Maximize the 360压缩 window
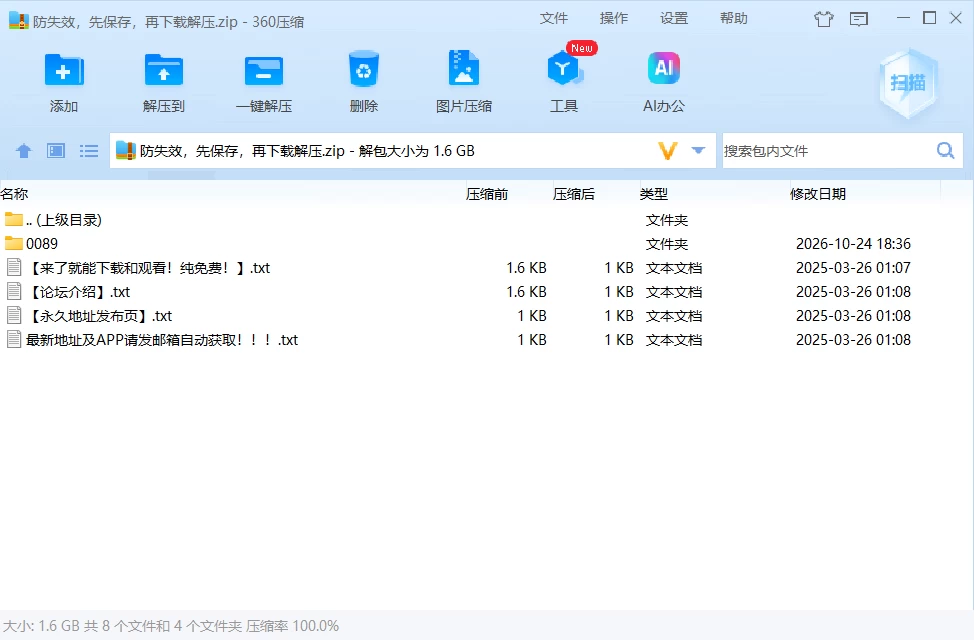Image resolution: width=974 pixels, height=640 pixels. click(929, 18)
